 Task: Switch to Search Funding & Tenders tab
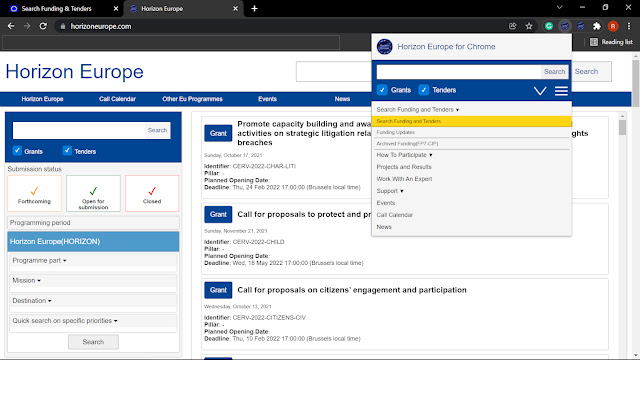pyautogui.click(x=56, y=9)
